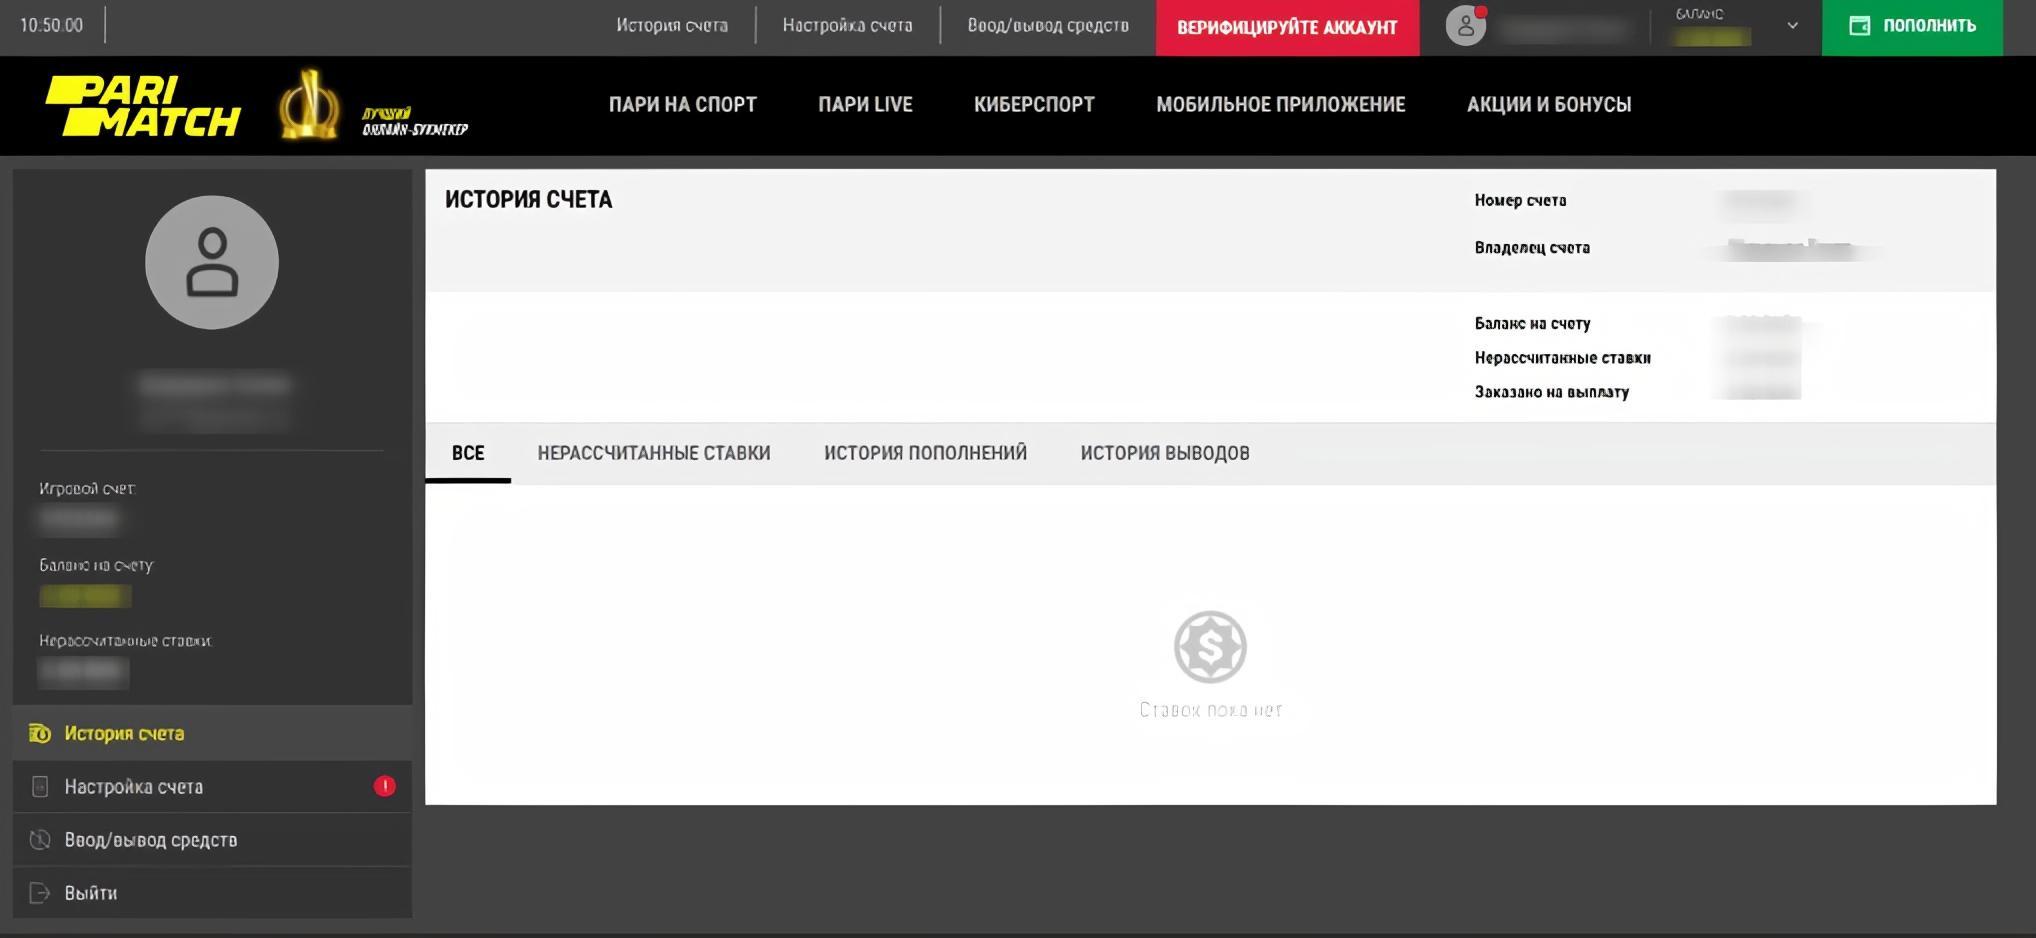
Task: Click the large profile avatar in sidebar
Action: [x=212, y=262]
